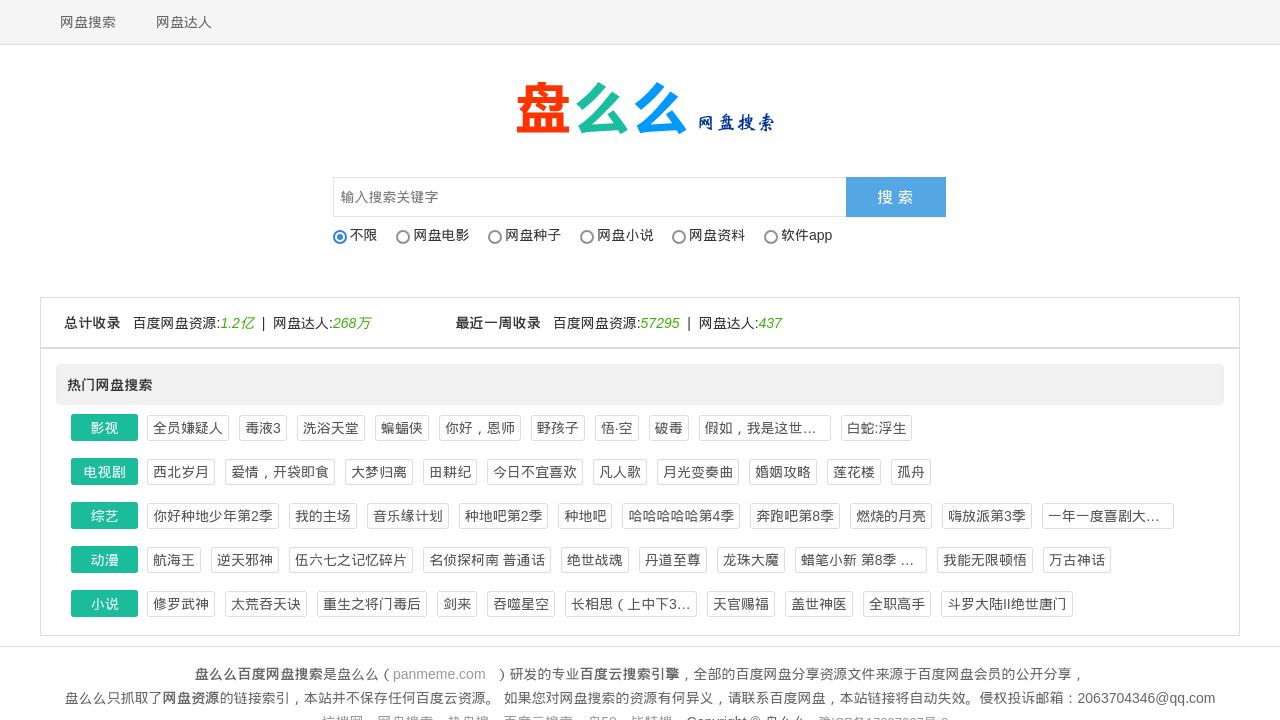Viewport: 1280px width, 720px height.
Task: Click the 月光变奏曲 search tag
Action: (698, 472)
